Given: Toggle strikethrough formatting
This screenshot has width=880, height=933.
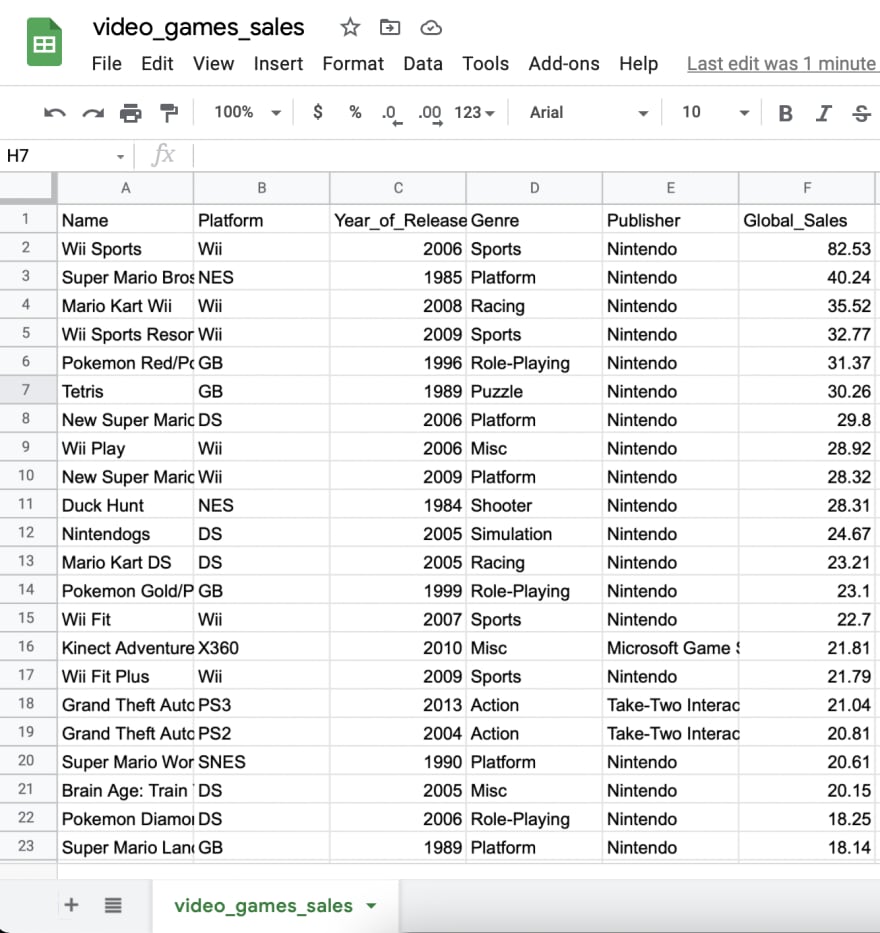Looking at the screenshot, I should pyautogui.click(x=862, y=113).
